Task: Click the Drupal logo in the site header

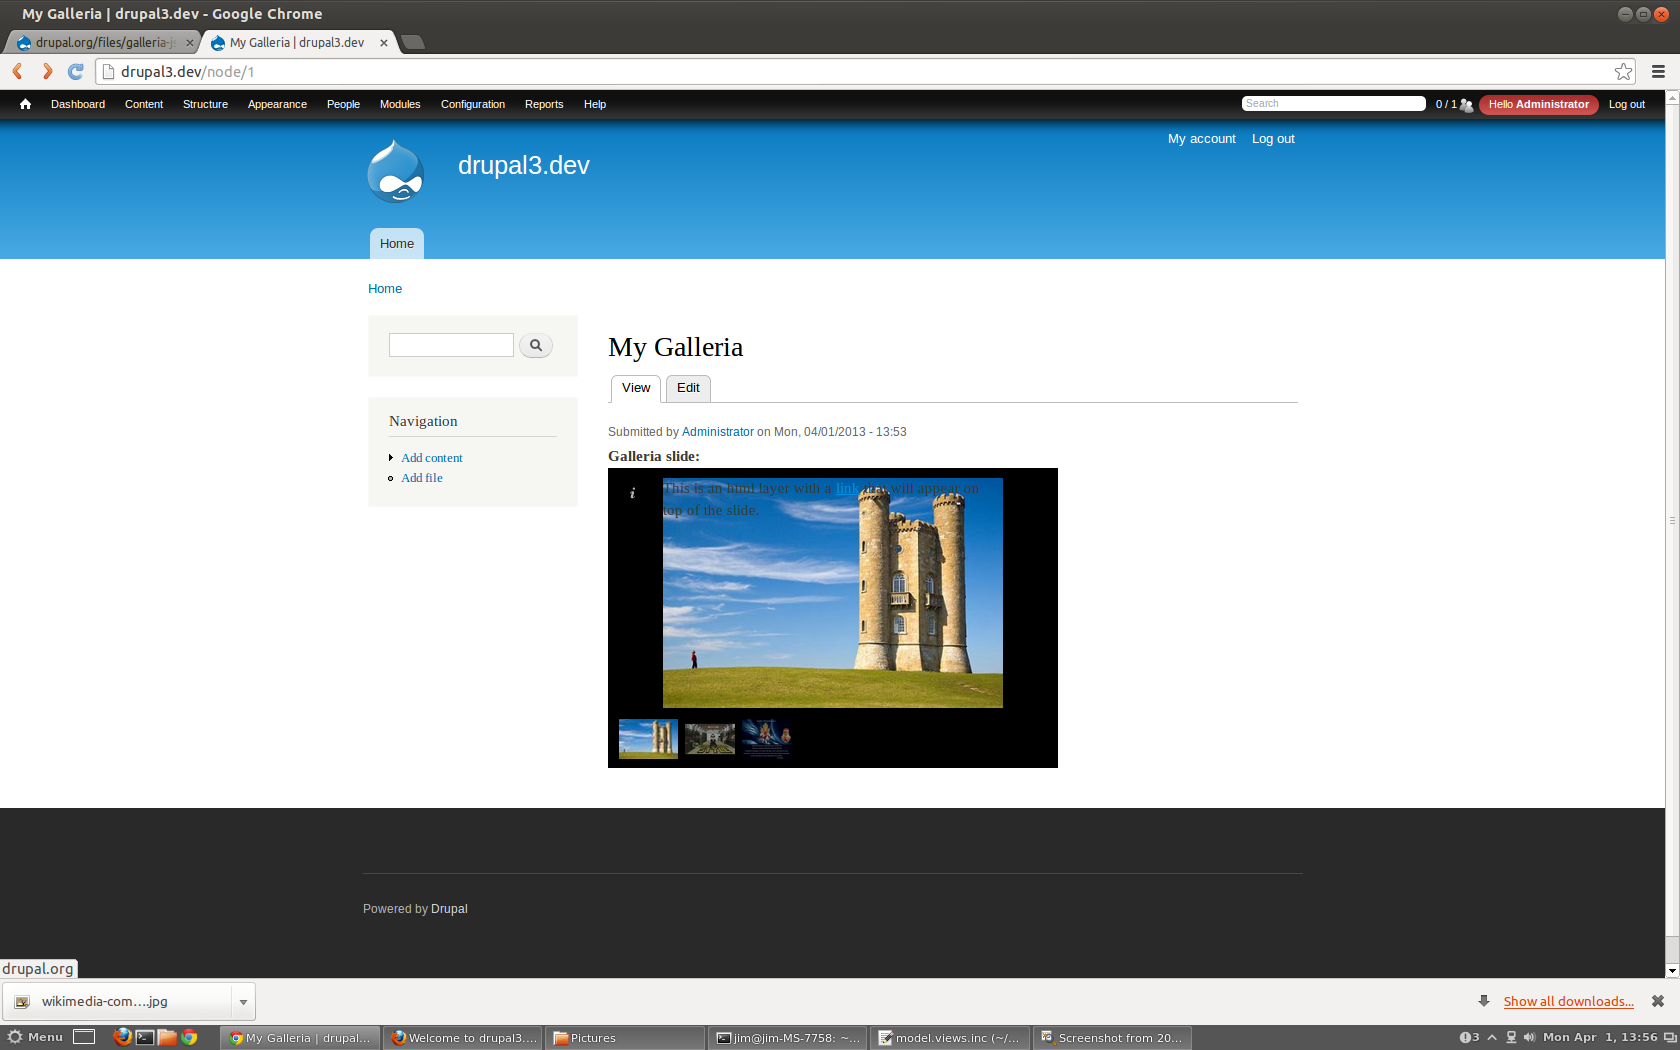Action: point(395,171)
